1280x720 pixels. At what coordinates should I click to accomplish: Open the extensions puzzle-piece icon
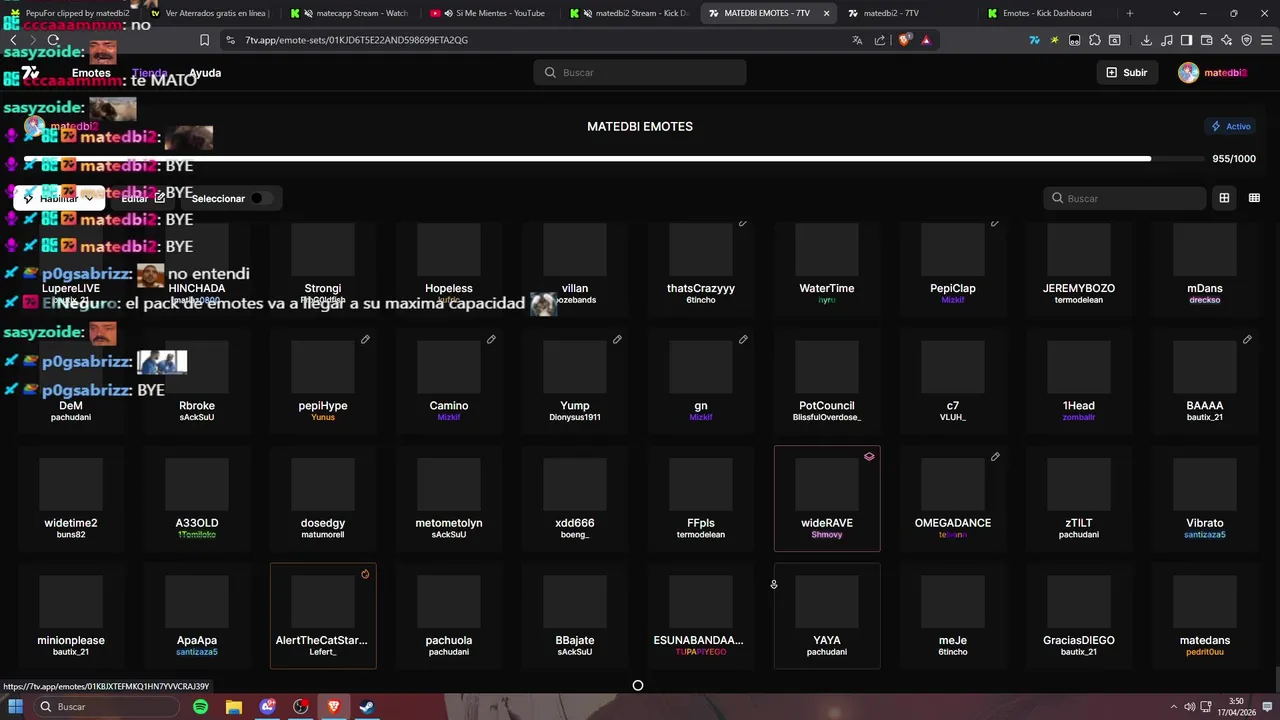click(x=1095, y=40)
